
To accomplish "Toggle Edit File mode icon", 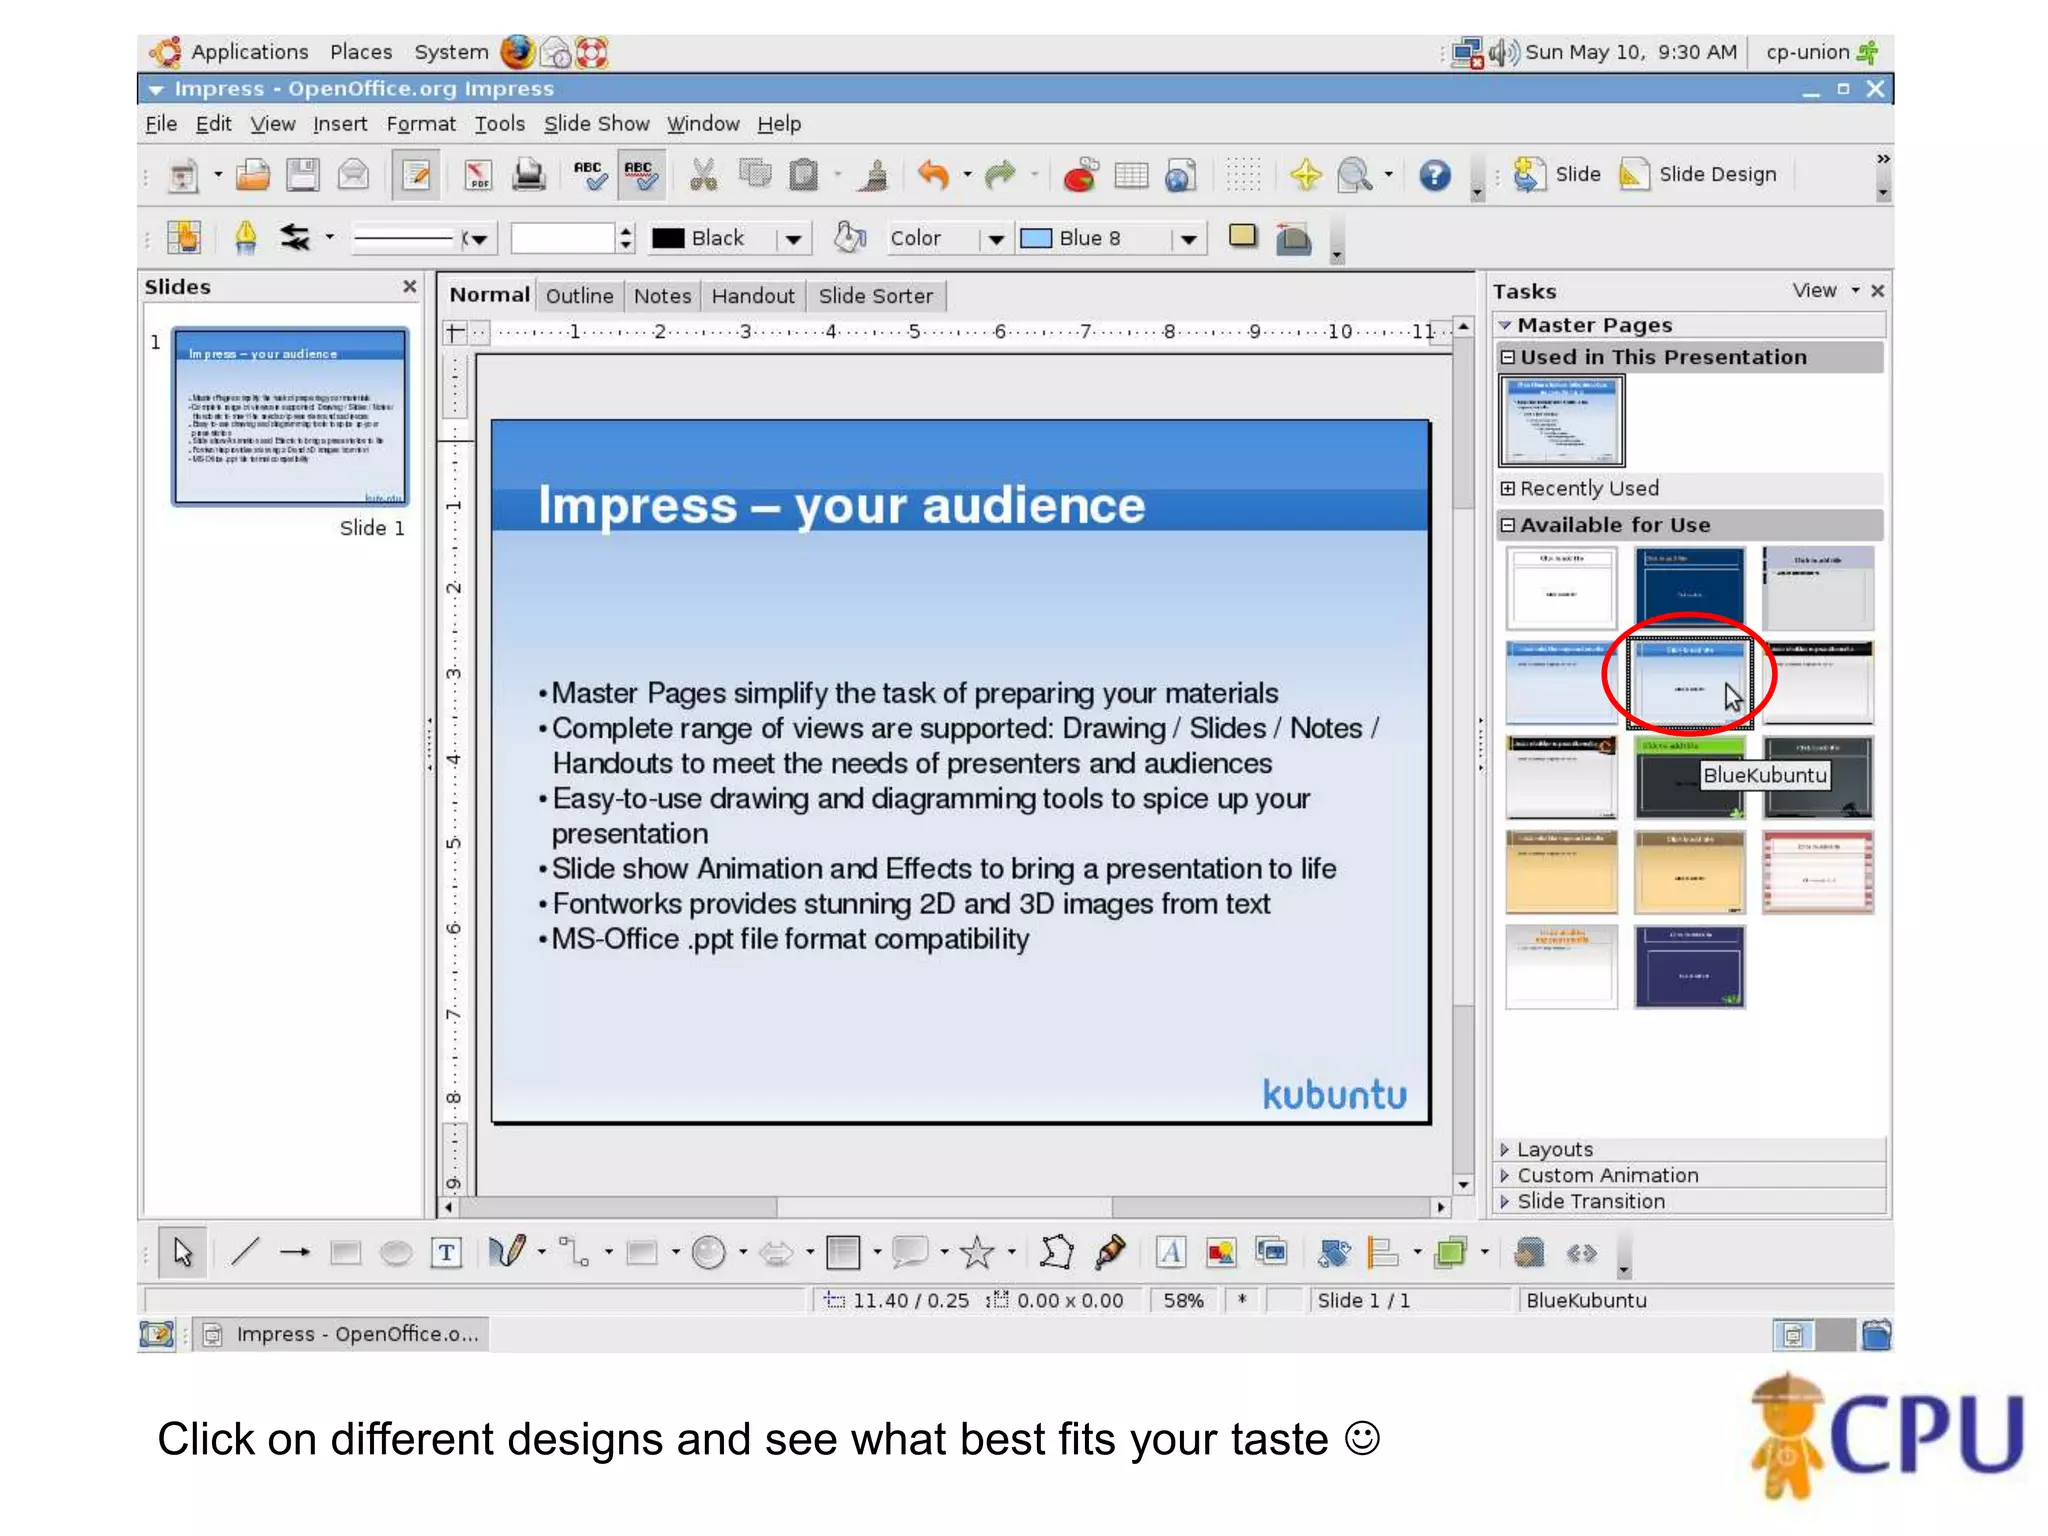I will tap(416, 175).
